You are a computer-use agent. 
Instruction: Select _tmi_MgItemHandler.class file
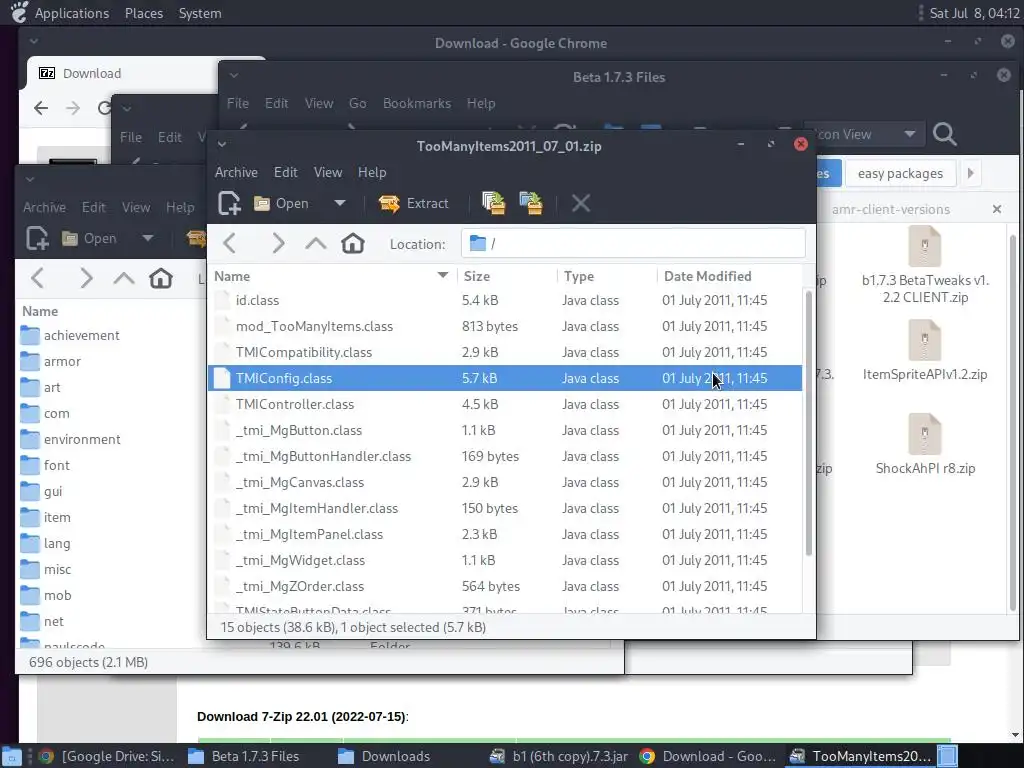pyautogui.click(x=505, y=508)
